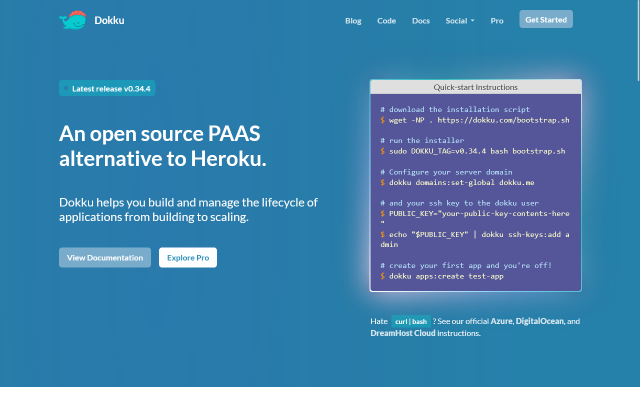Expand the Social dropdown menu
The height and width of the screenshot is (400, 640).
(460, 21)
